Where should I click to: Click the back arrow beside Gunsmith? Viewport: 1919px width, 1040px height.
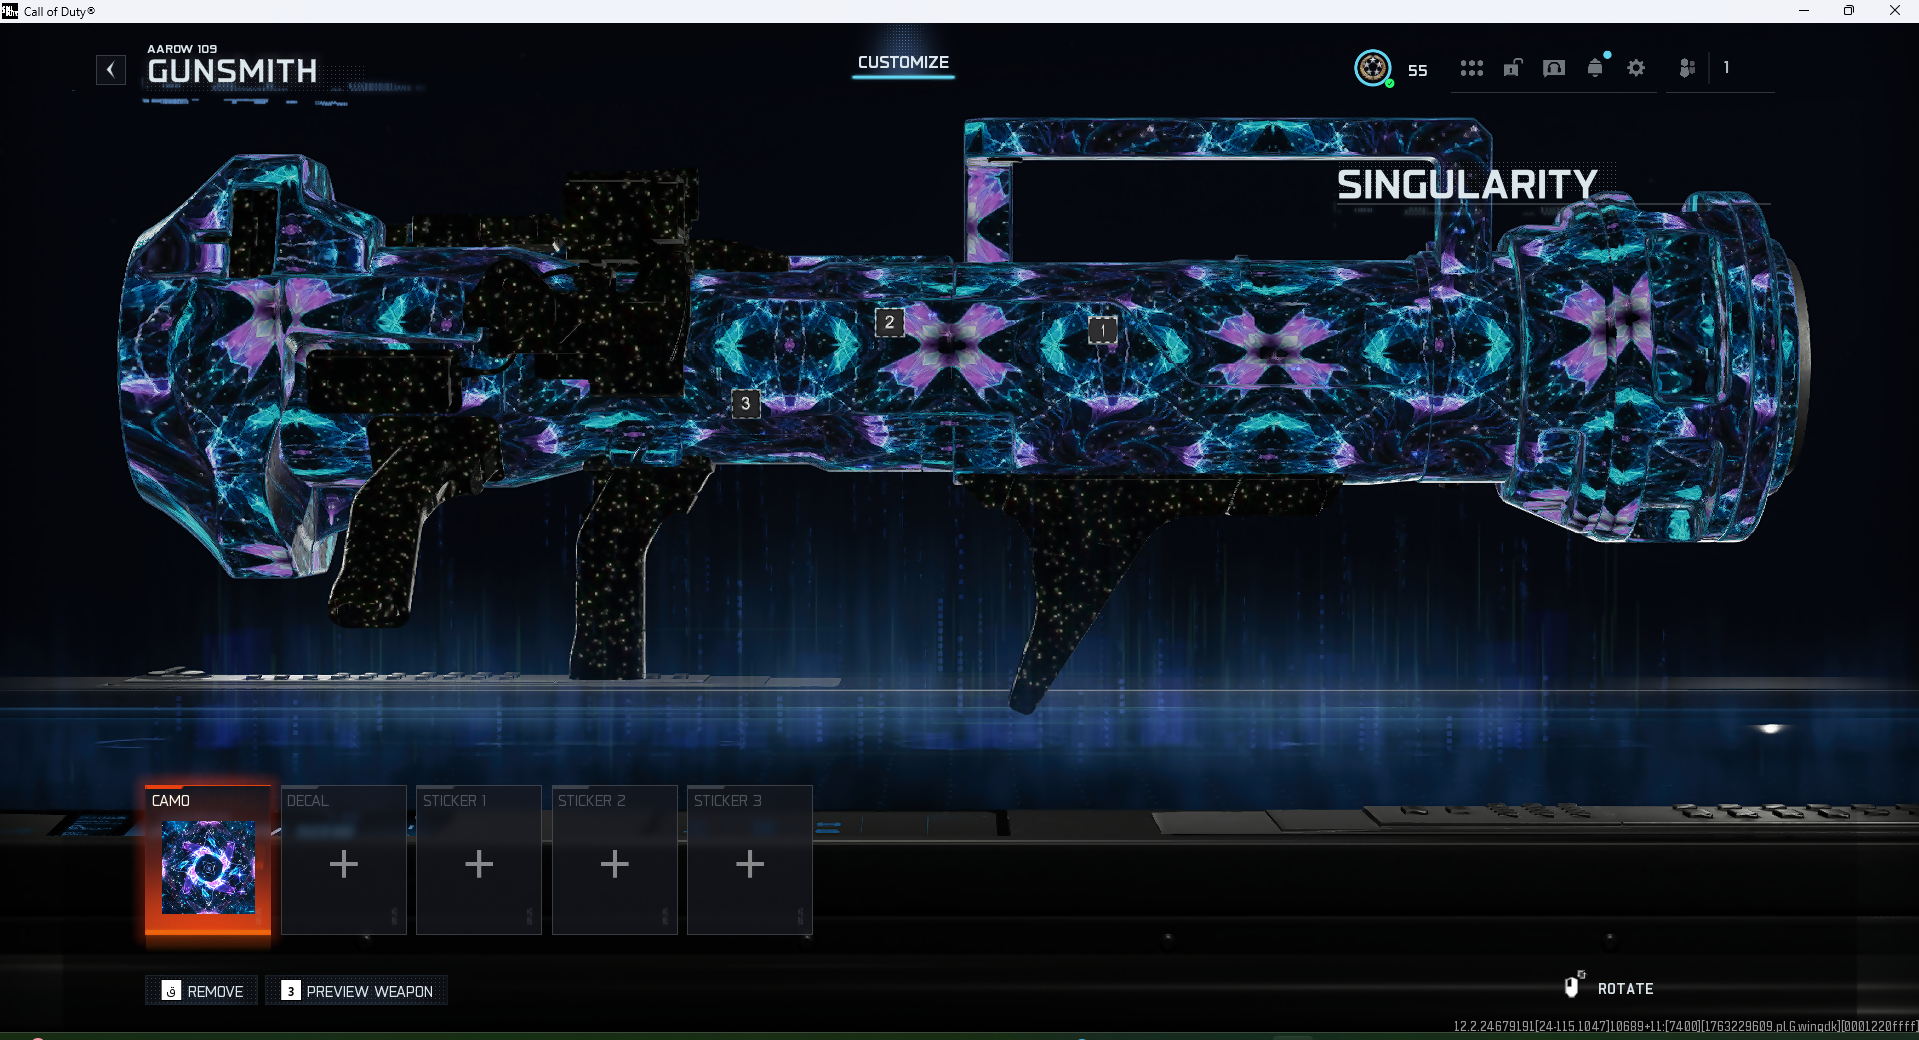click(x=111, y=70)
